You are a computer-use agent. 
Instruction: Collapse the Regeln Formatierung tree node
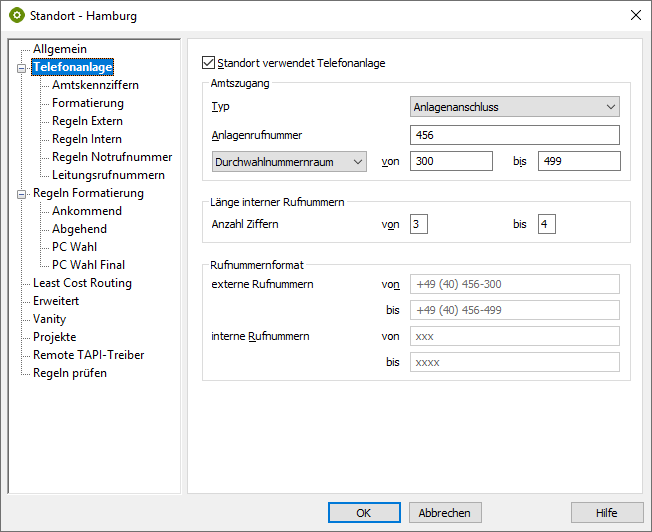tap(22, 194)
